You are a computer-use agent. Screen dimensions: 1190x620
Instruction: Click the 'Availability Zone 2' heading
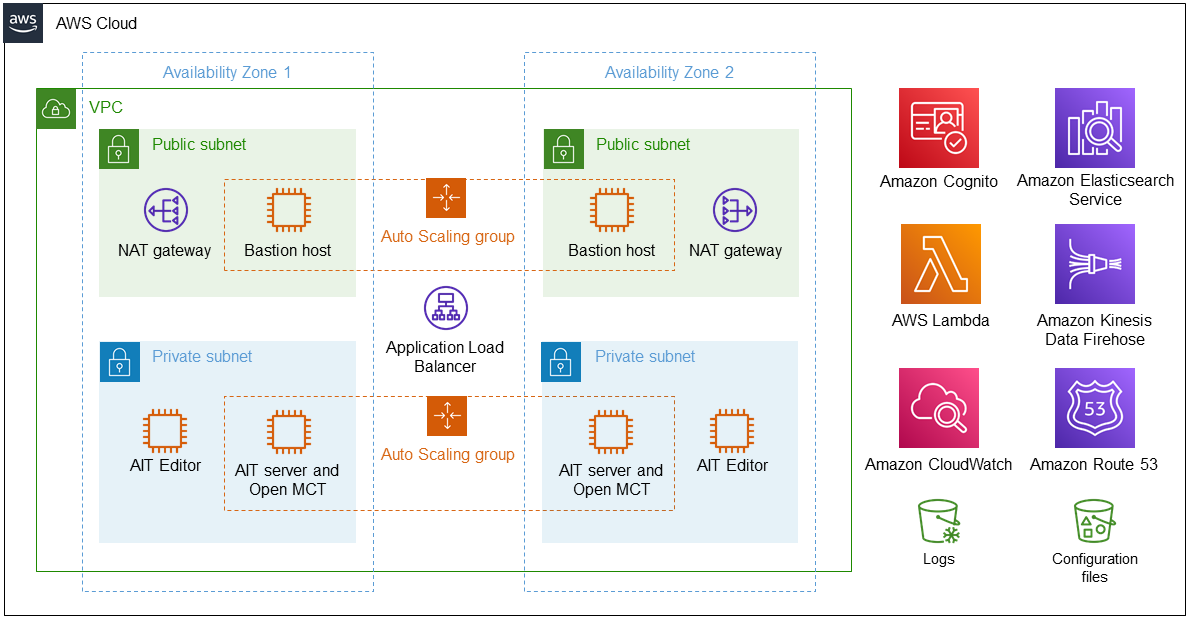point(669,72)
